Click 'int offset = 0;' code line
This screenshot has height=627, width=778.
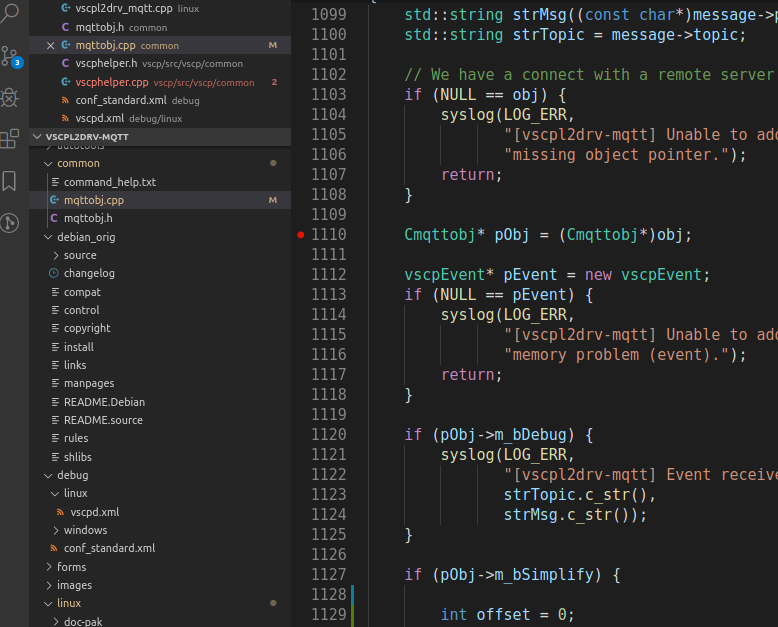(x=508, y=615)
